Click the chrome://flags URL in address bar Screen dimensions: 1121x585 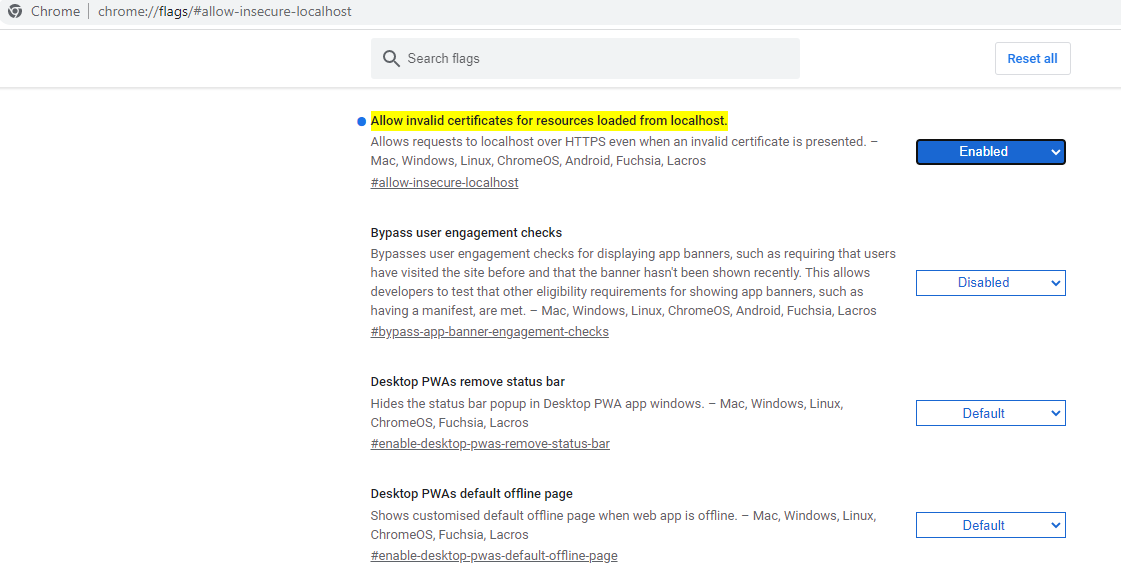(x=224, y=11)
